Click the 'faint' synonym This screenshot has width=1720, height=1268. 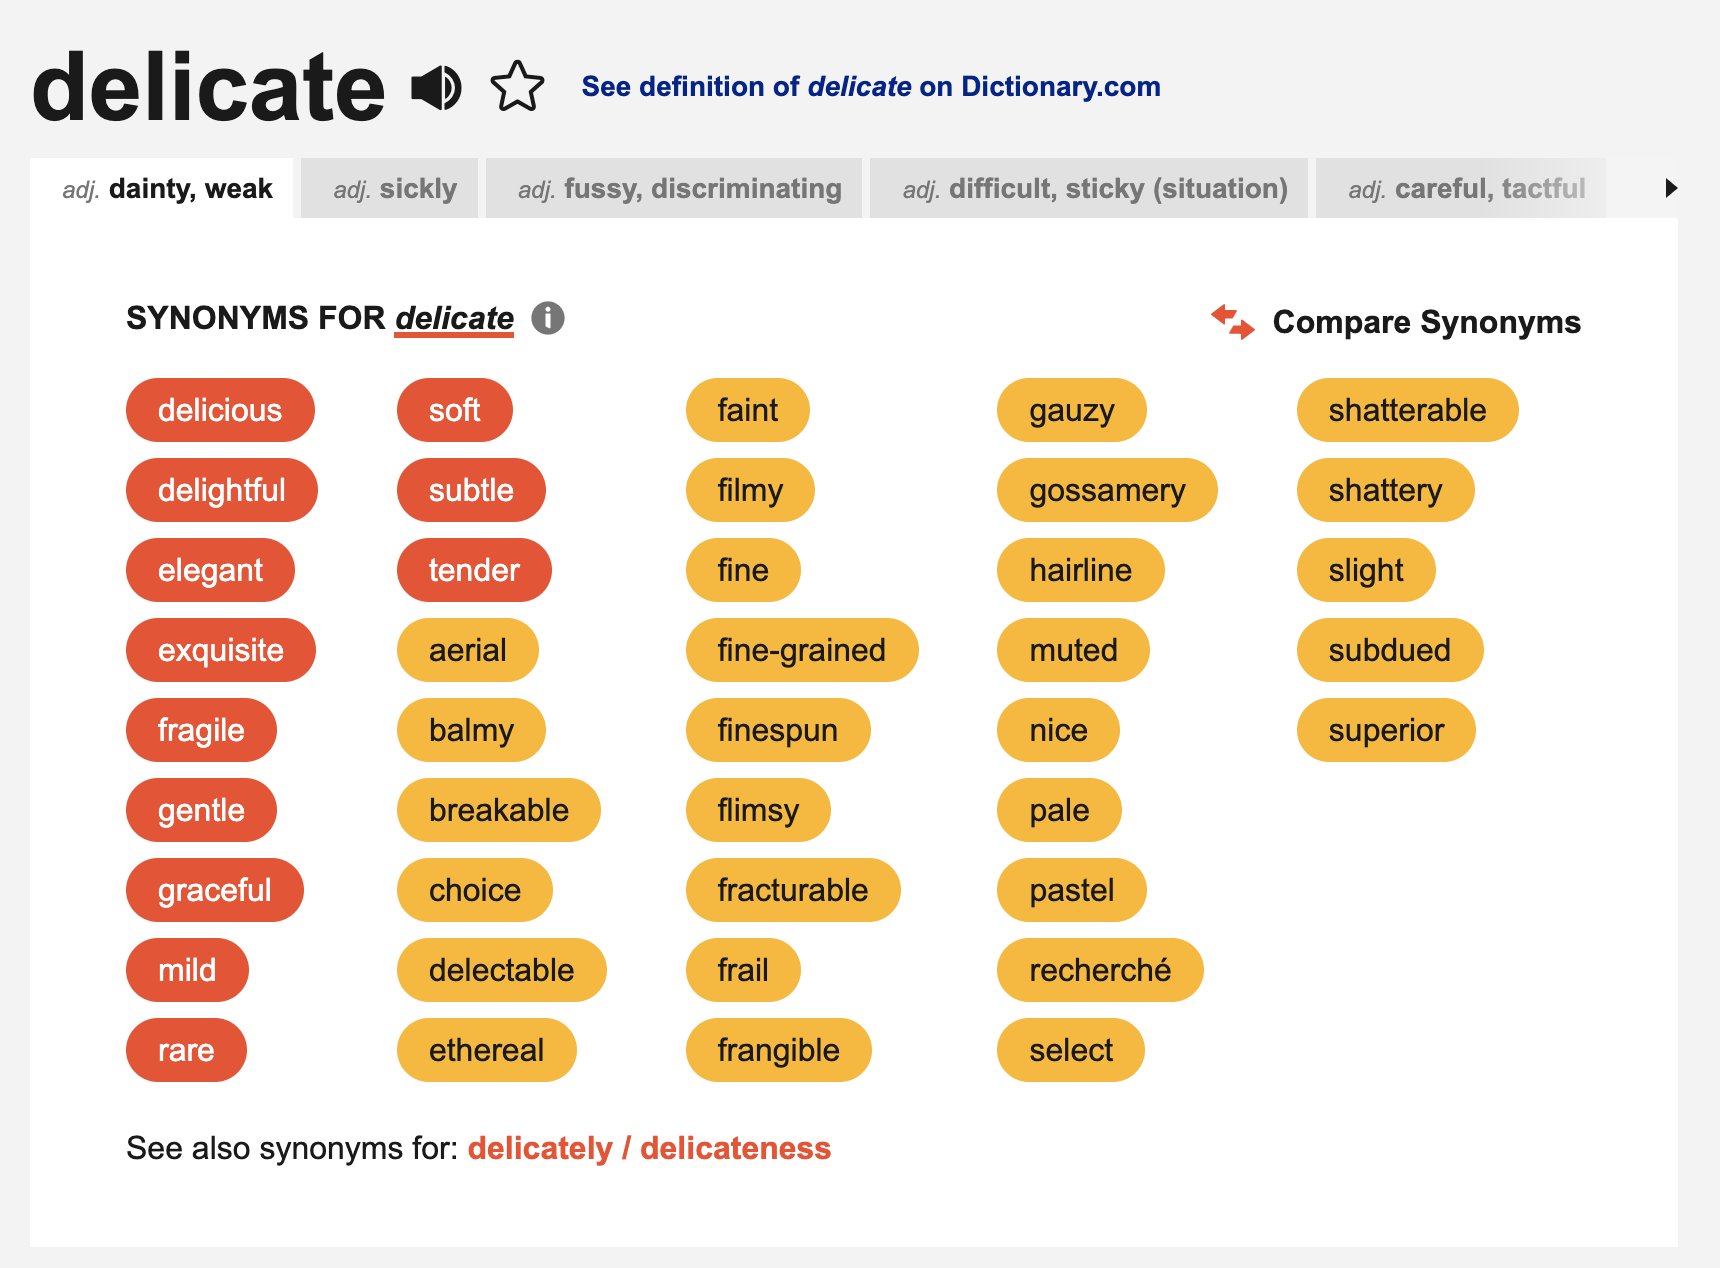tap(748, 410)
